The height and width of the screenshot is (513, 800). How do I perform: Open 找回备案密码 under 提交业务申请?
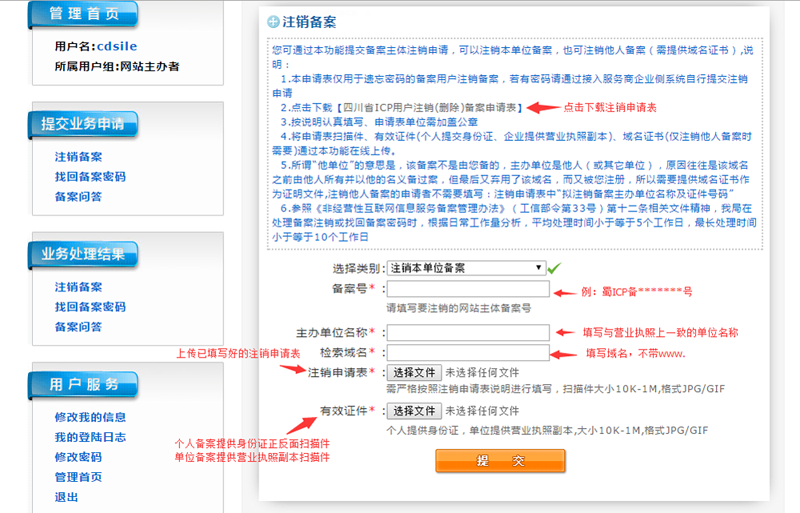(x=90, y=177)
